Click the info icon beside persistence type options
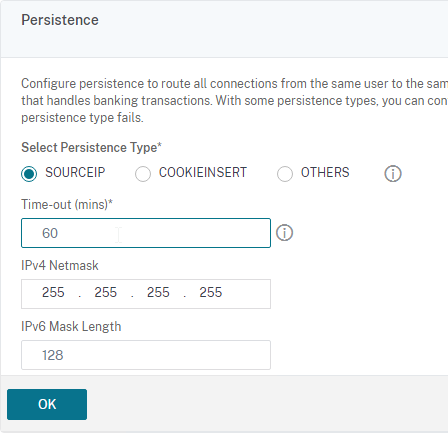448x433 pixels. [x=393, y=174]
